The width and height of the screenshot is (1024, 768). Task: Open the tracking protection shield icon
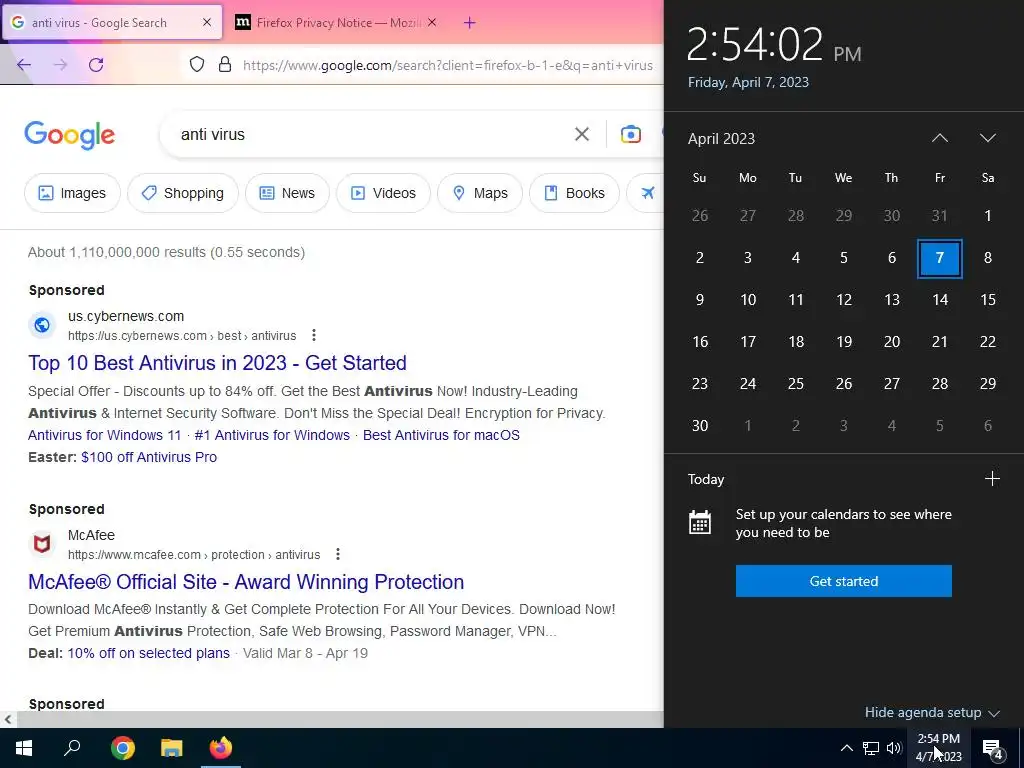point(197,64)
